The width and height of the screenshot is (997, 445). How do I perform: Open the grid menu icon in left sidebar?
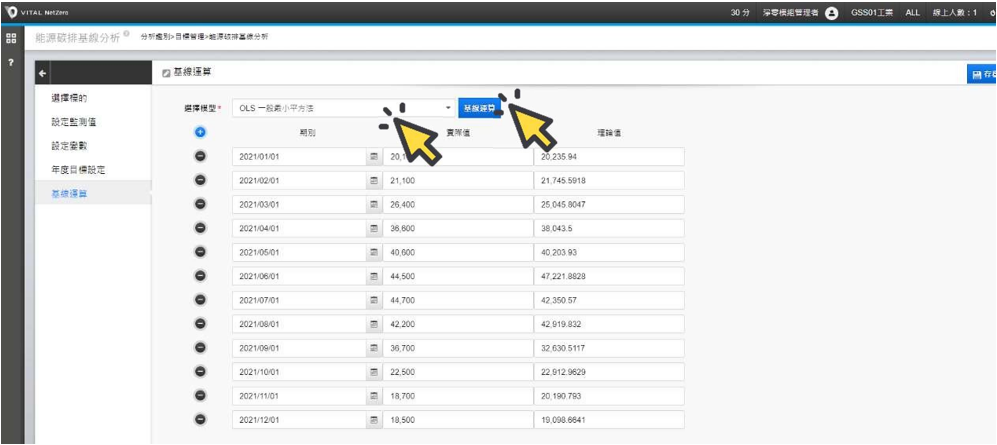point(11,38)
